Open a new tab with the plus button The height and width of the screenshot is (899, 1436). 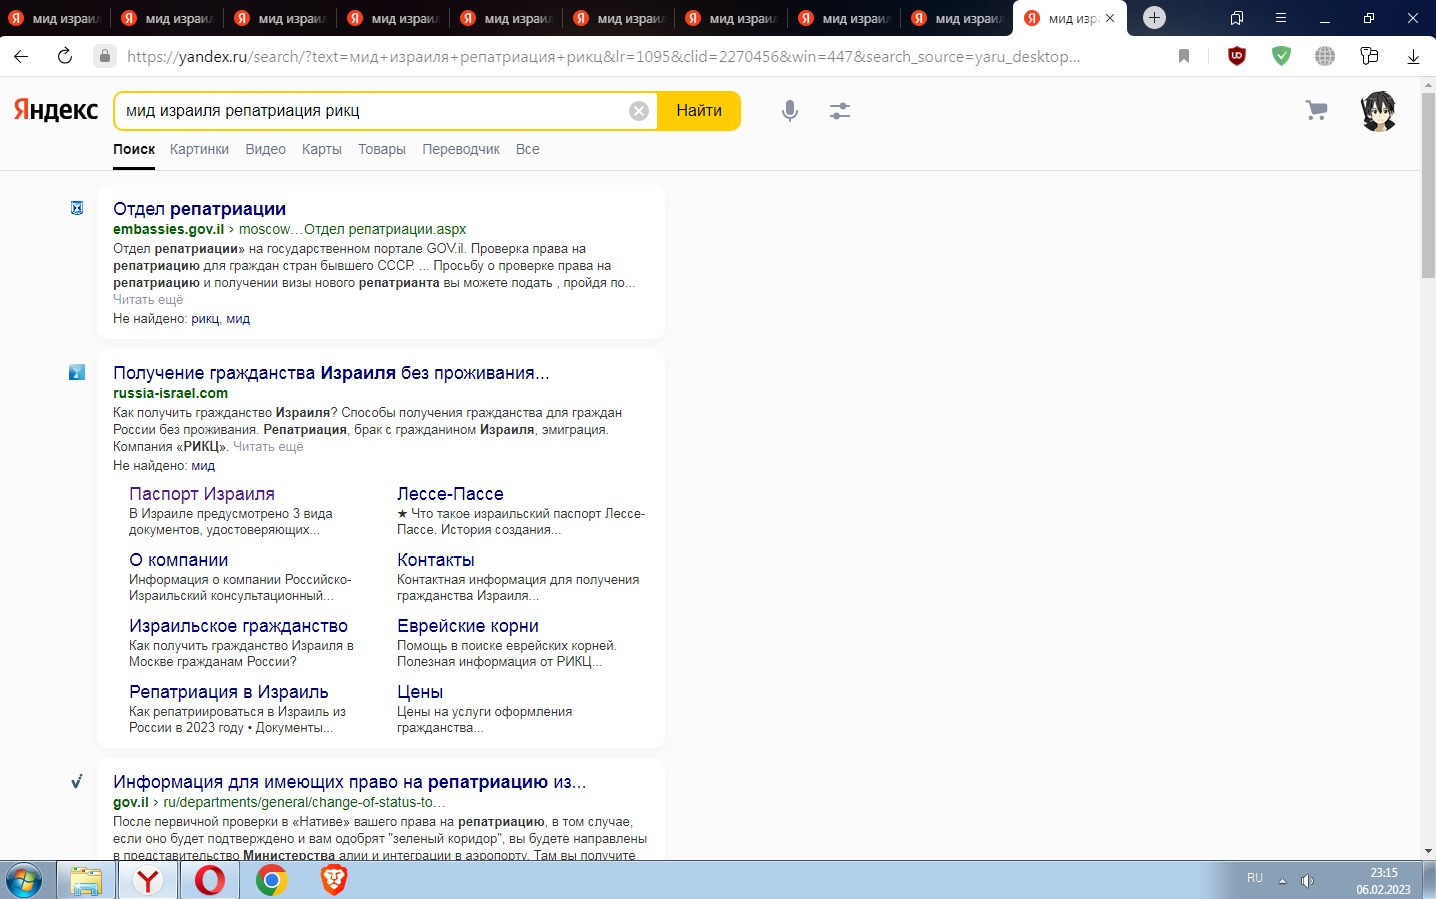pyautogui.click(x=1154, y=18)
